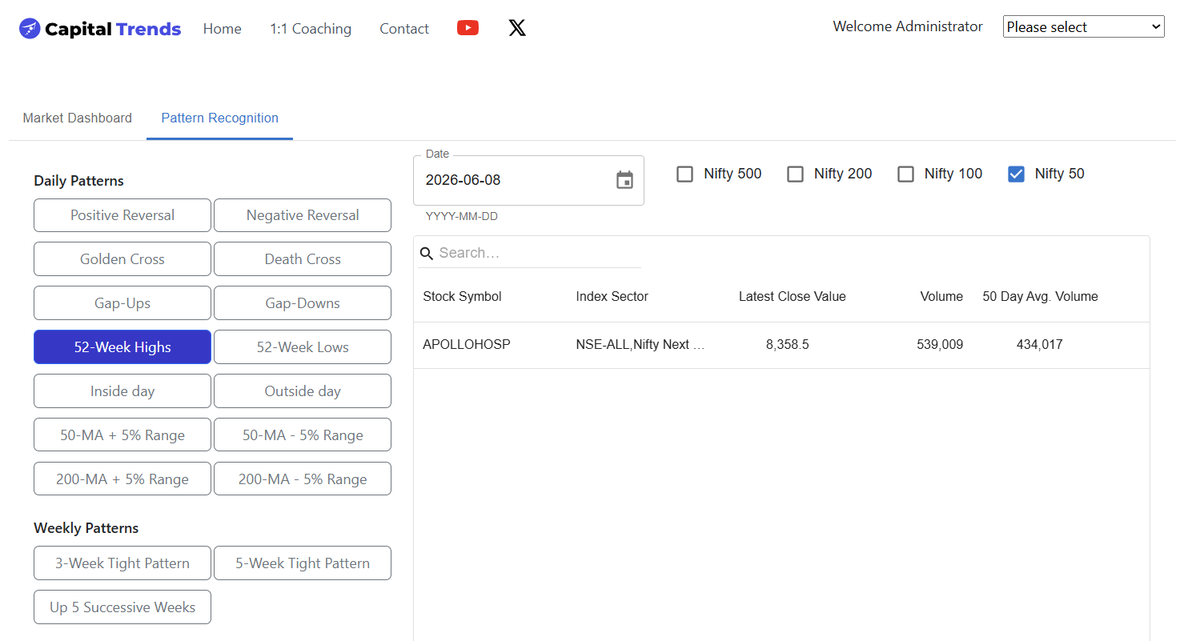Click Up 5 Successive Weeks
Viewport: 1200px width, 641px height.
[122, 607]
